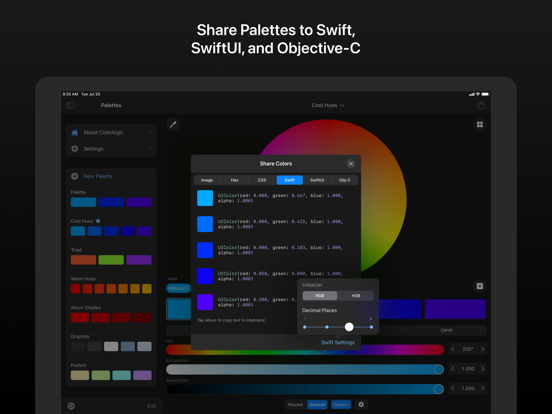
Task: Increase brightness value with right arrow
Action: click(483, 388)
